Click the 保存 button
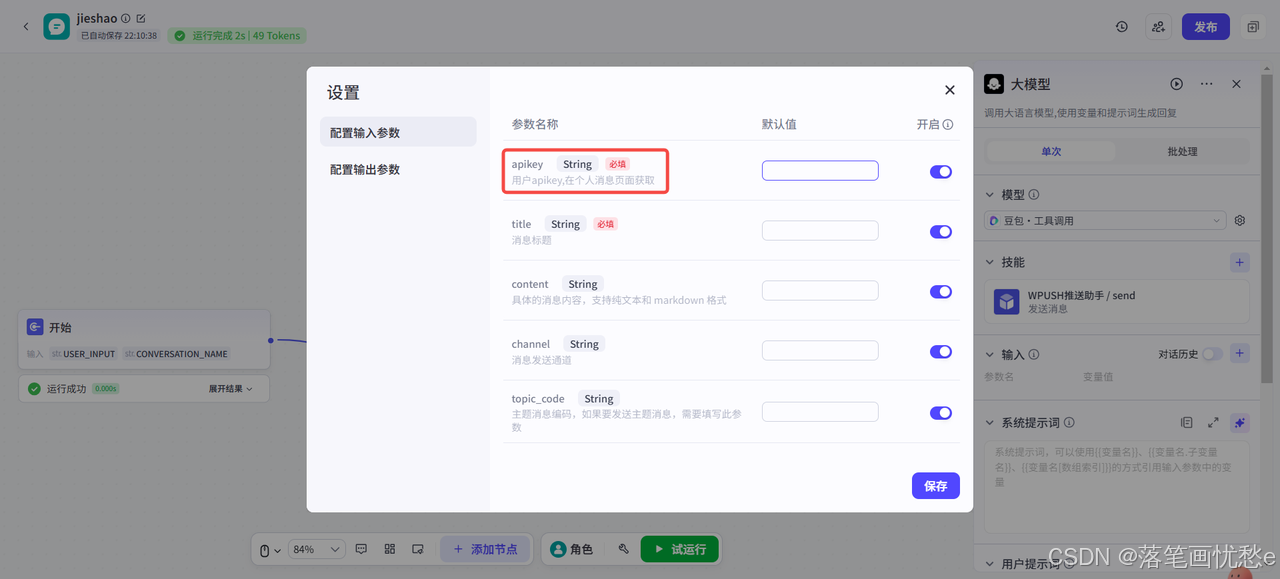Viewport: 1280px width, 579px height. click(936, 486)
